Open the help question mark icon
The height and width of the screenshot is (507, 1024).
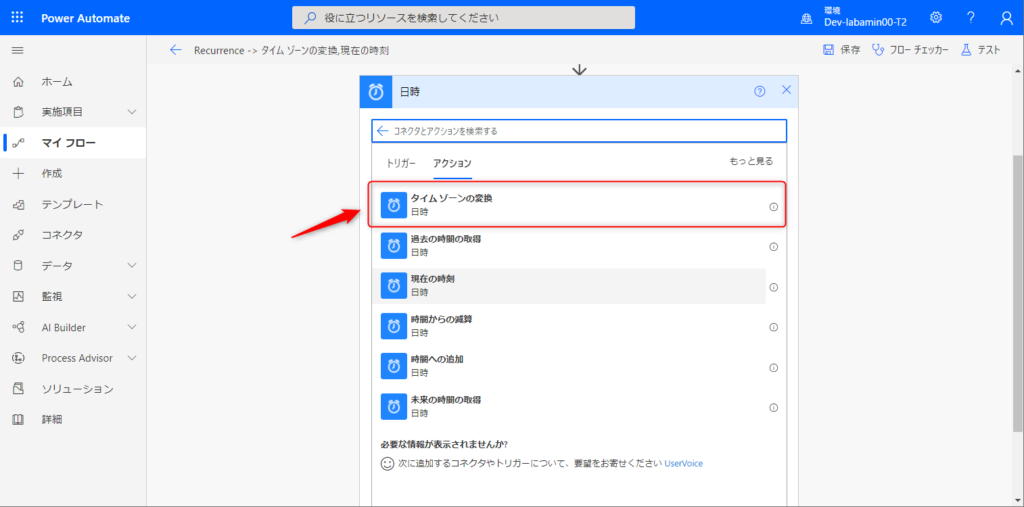970,18
